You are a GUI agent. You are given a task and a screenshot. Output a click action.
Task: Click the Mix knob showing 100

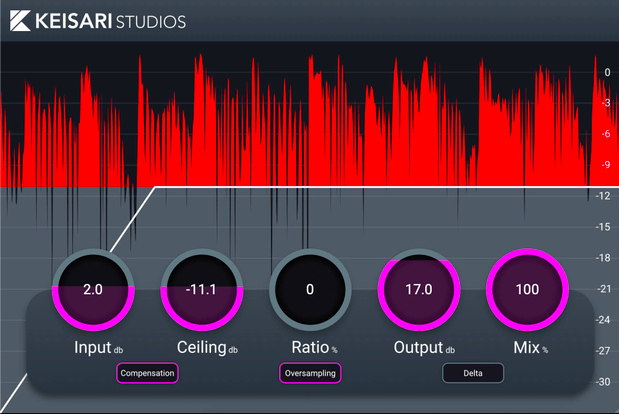(527, 290)
